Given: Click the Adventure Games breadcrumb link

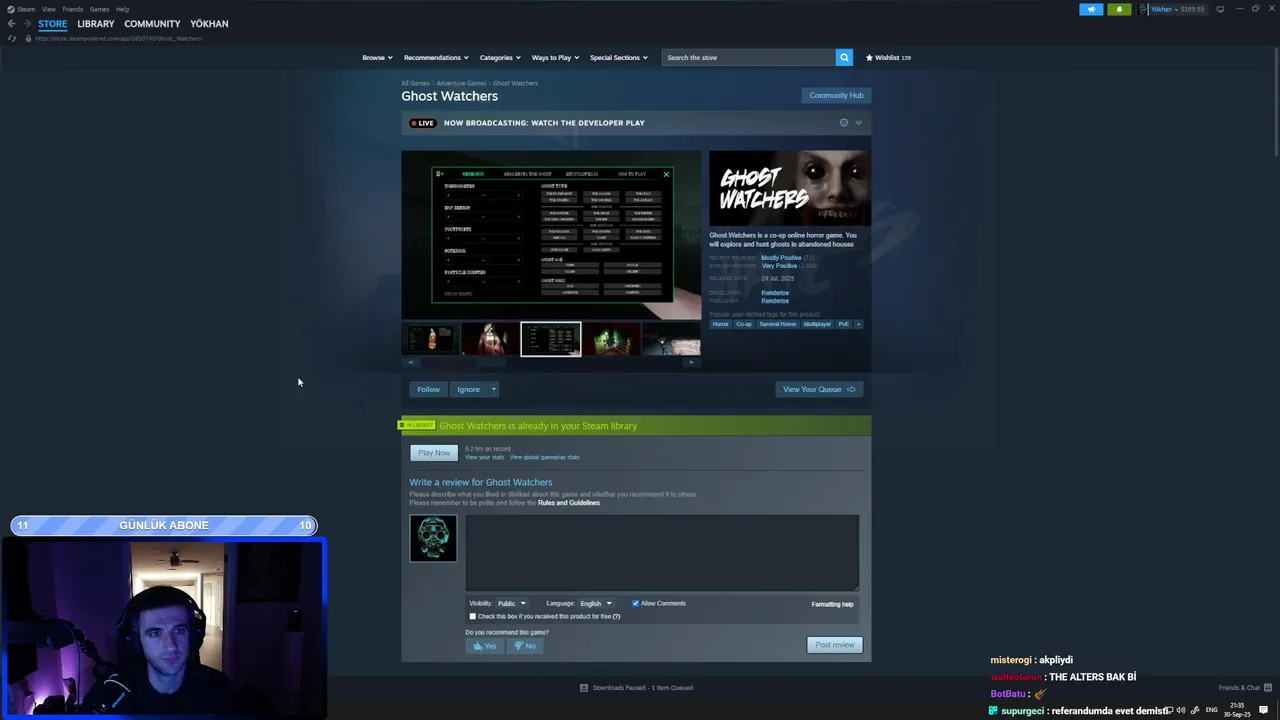Looking at the screenshot, I should click(461, 83).
